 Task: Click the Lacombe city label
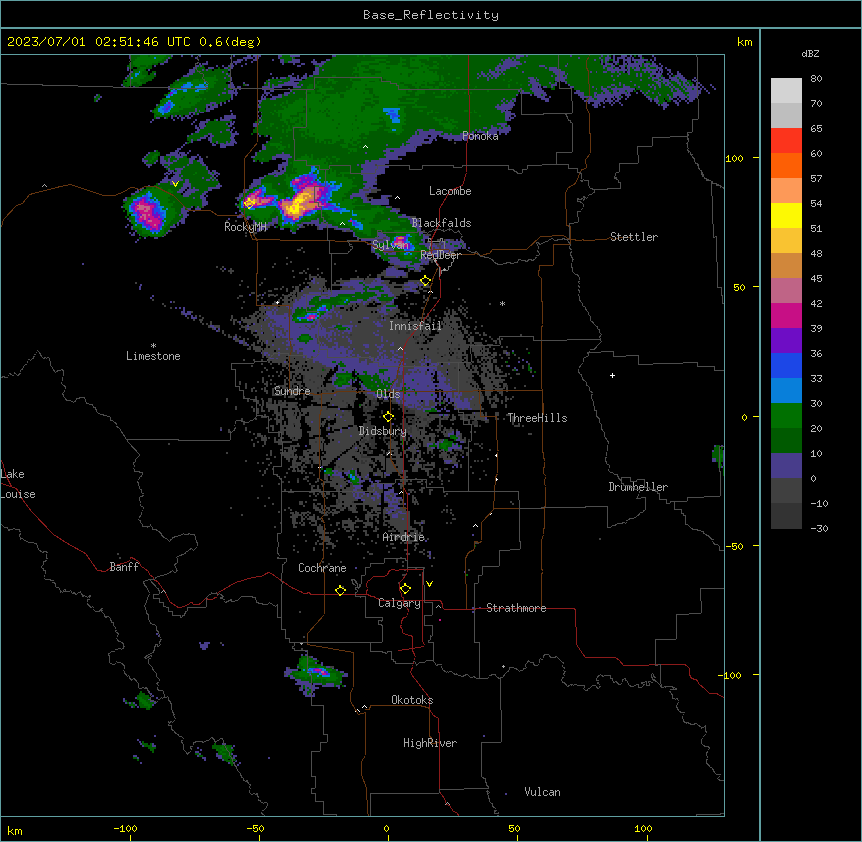coord(450,191)
